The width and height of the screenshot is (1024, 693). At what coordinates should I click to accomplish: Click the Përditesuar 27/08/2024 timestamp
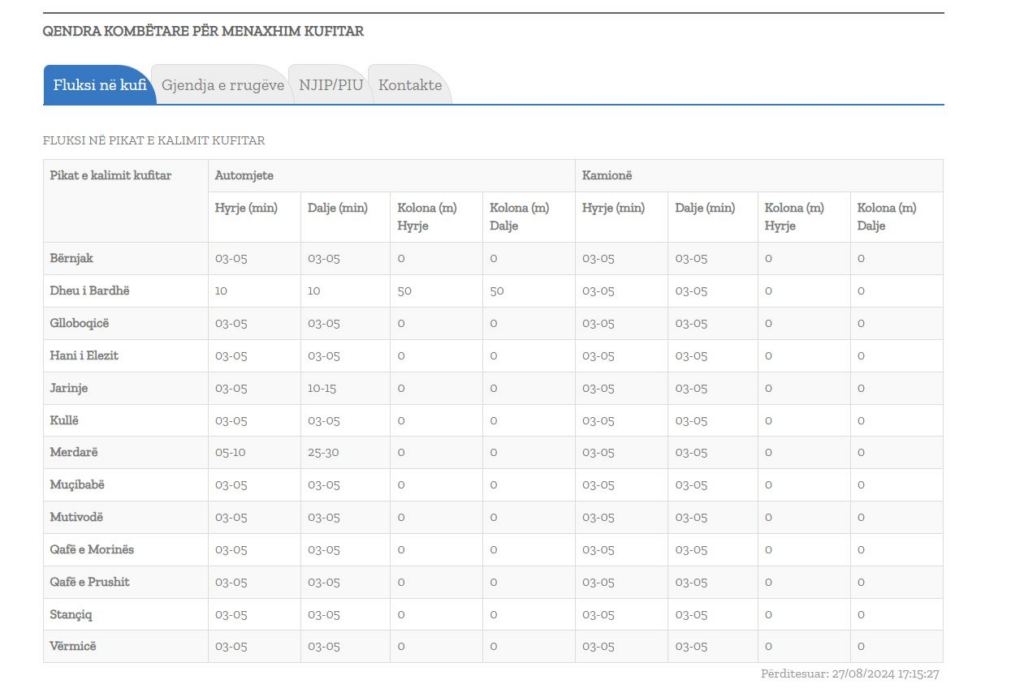pos(850,673)
